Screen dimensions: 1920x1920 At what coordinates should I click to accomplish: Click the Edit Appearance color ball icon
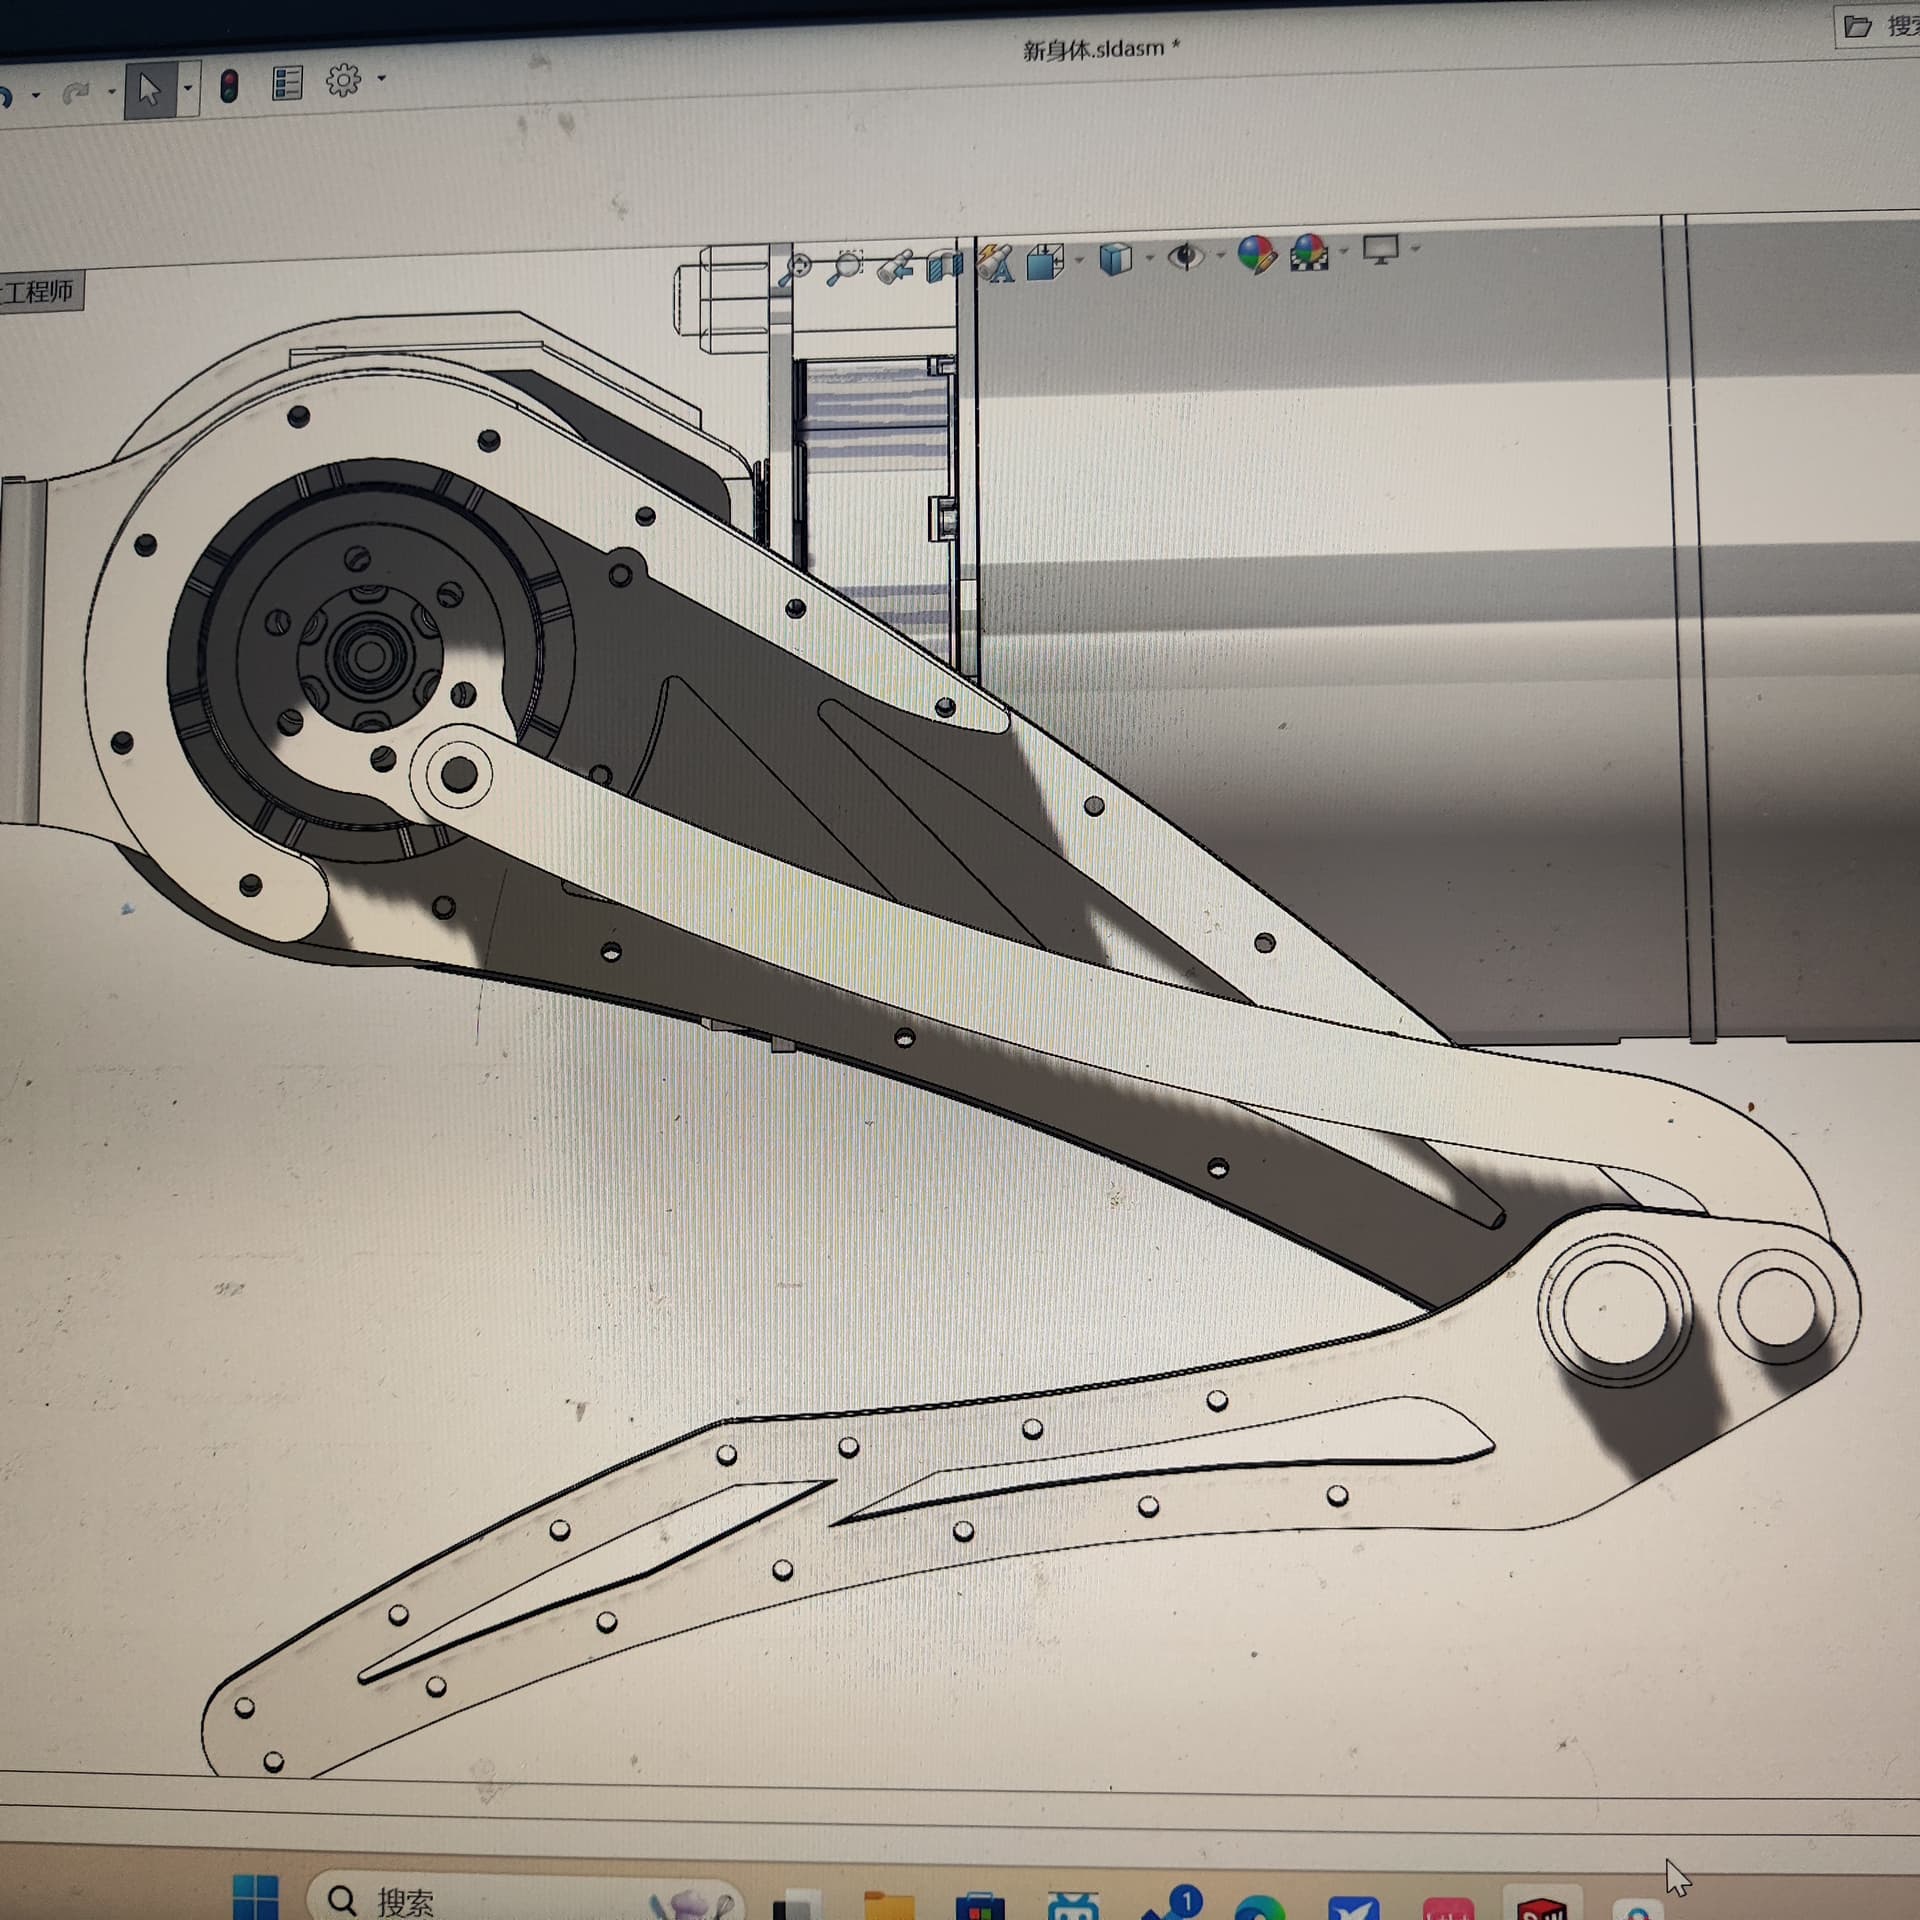(x=1257, y=254)
